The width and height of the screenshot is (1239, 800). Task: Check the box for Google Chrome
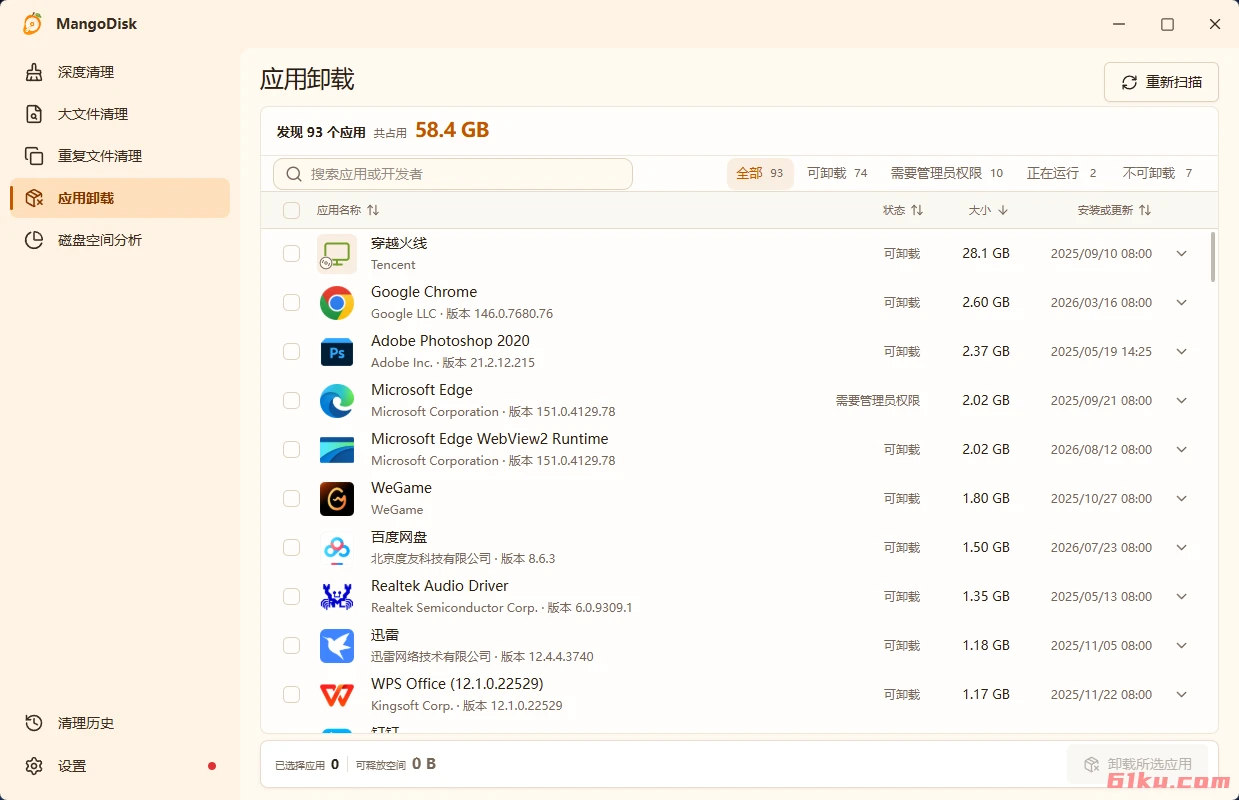click(291, 303)
